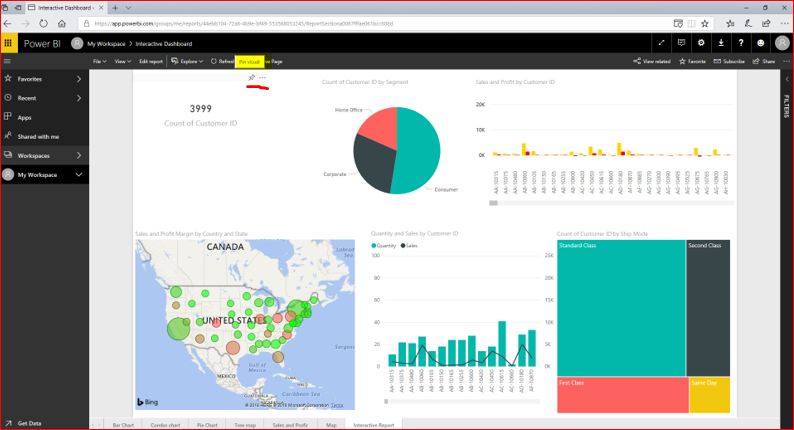Click the workspace avatar beside My Workspace breadcrumb
The height and width of the screenshot is (430, 794).
pos(77,44)
